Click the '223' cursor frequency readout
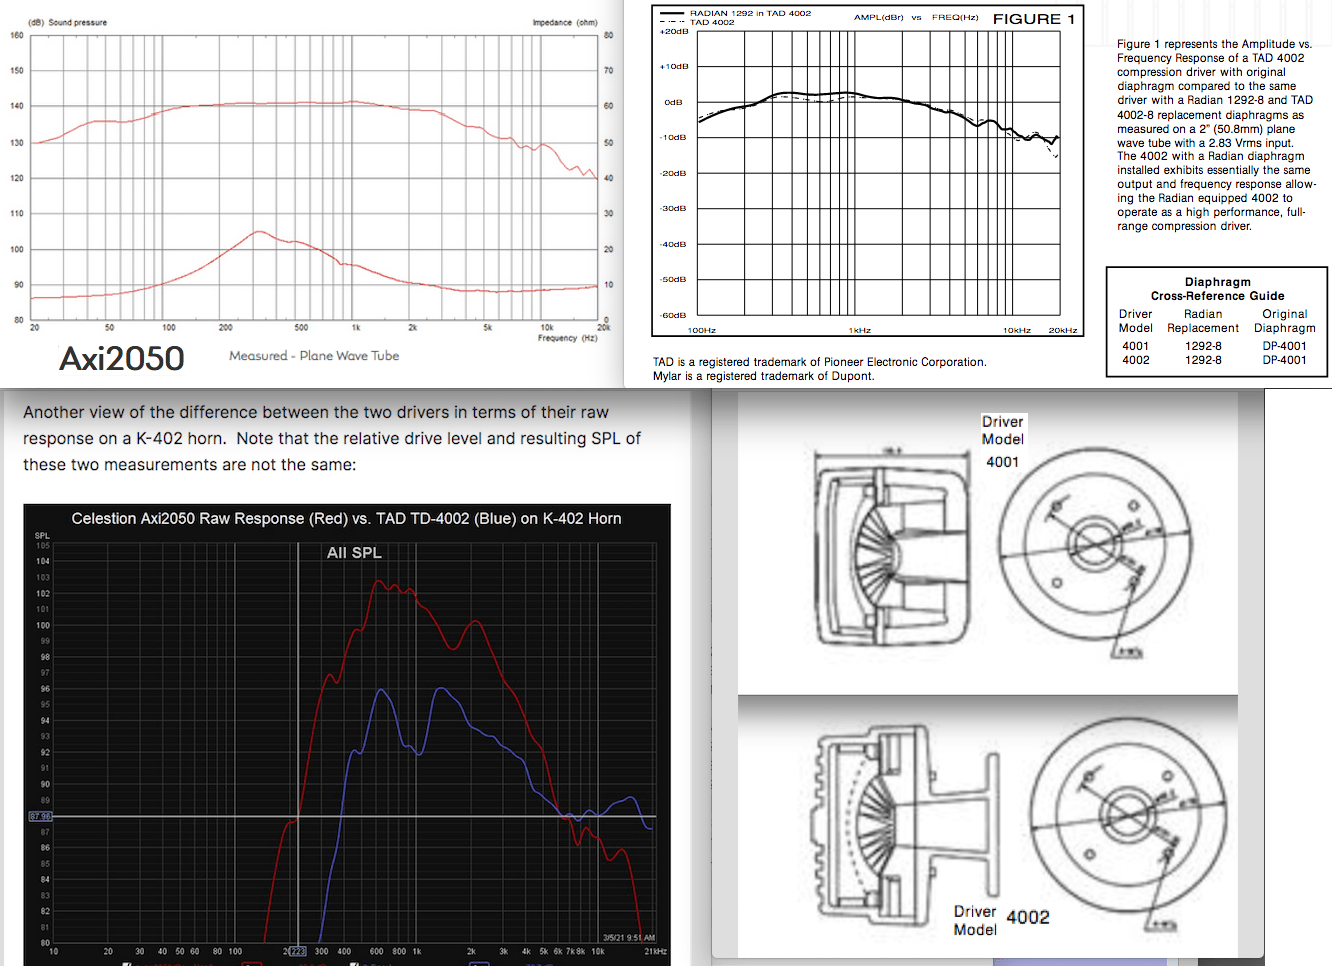 297,951
